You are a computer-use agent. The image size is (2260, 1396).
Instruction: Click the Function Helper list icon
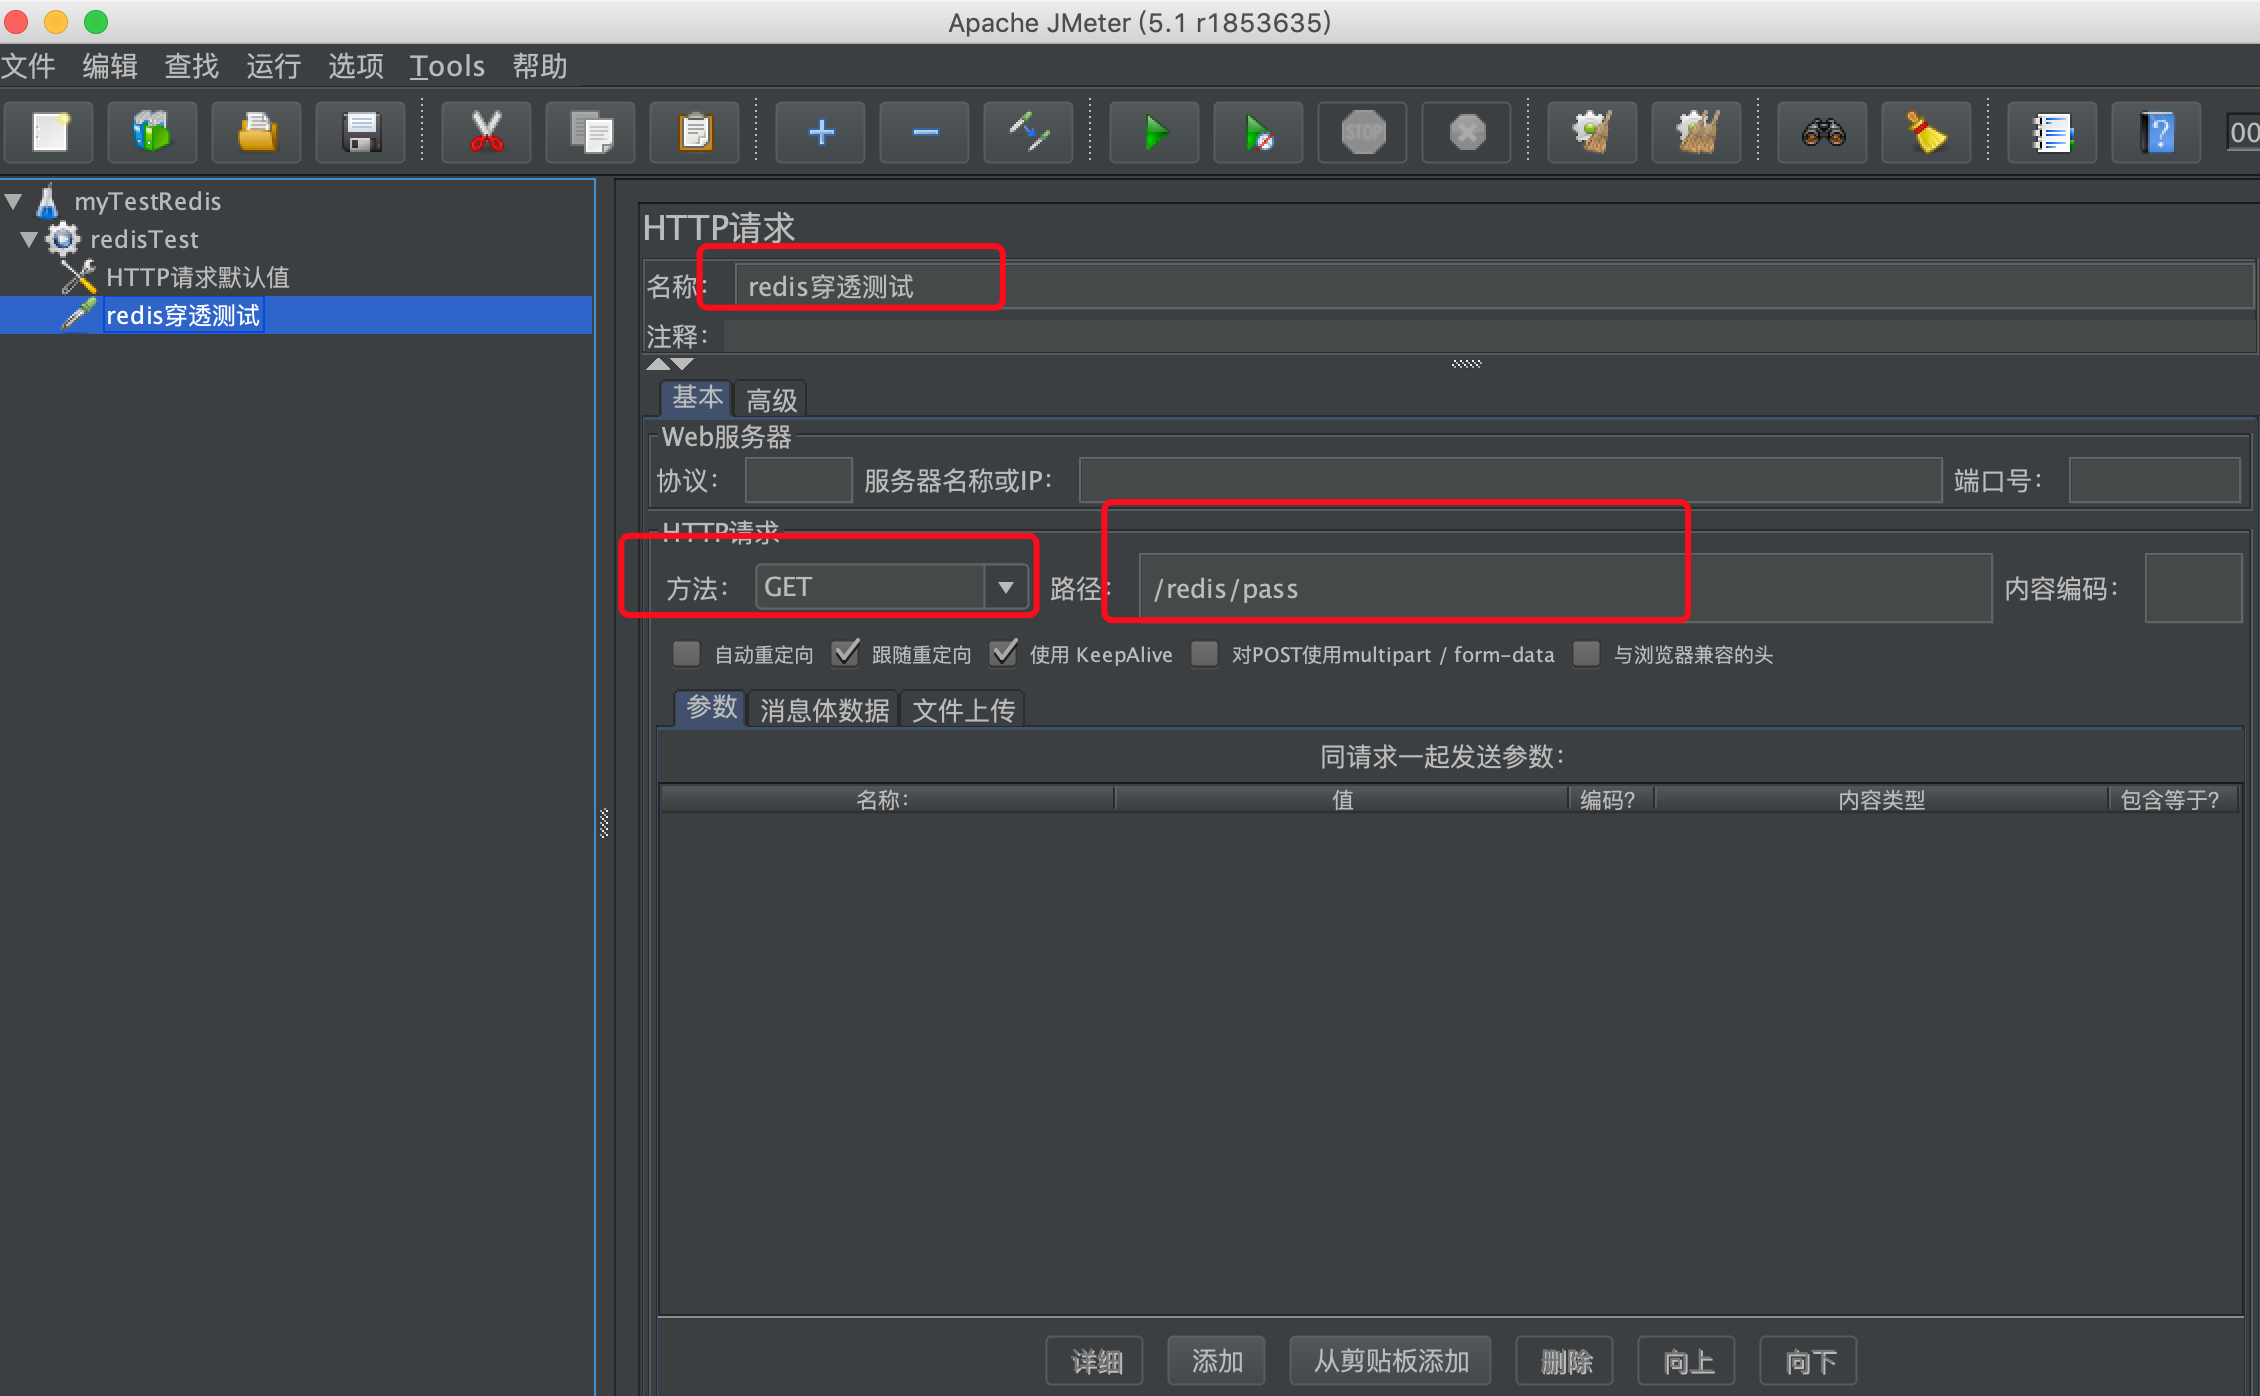click(x=2052, y=132)
